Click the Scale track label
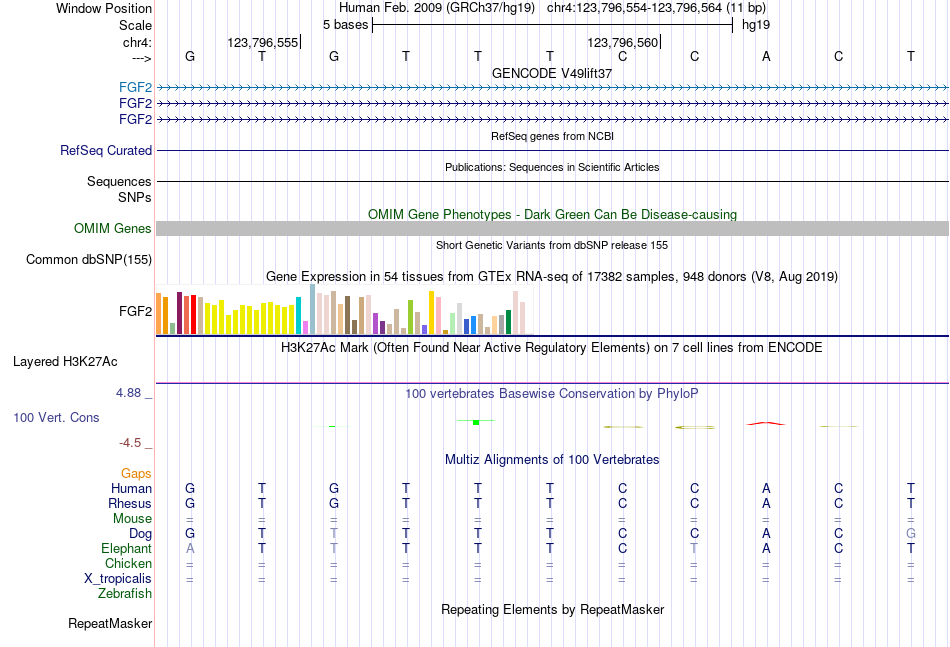 (136, 25)
